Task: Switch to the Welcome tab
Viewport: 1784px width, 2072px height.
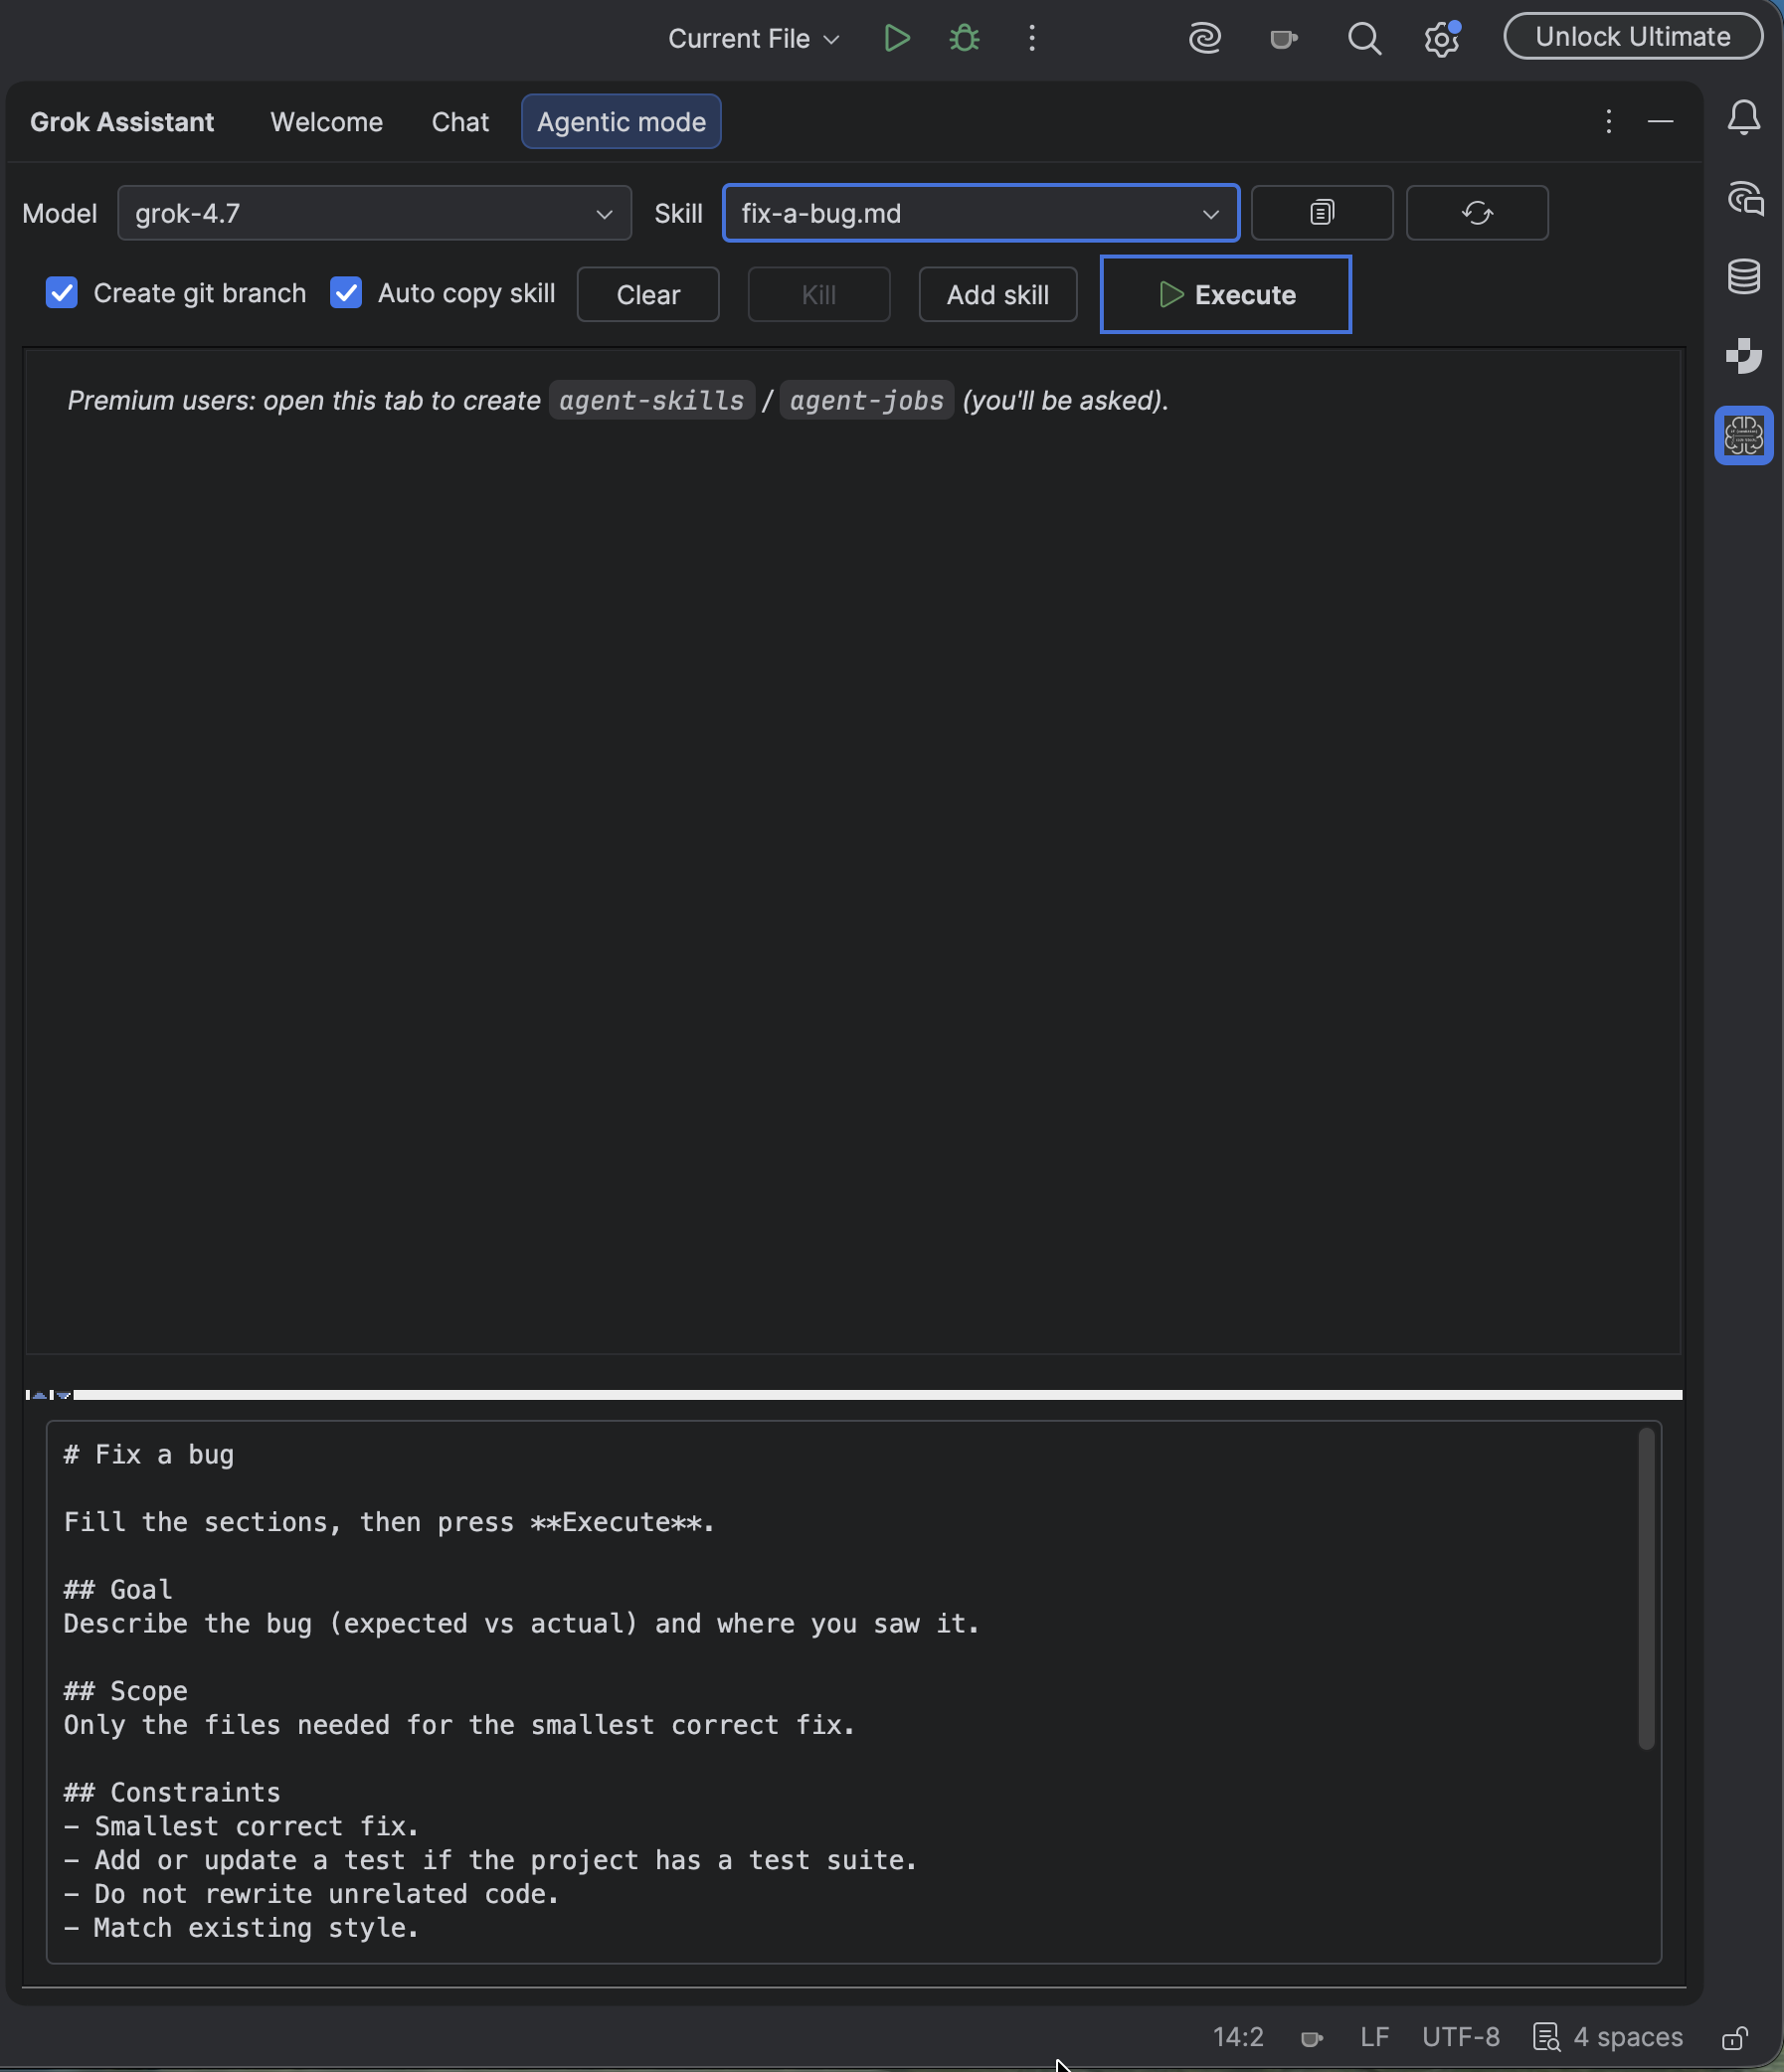Action: (326, 122)
